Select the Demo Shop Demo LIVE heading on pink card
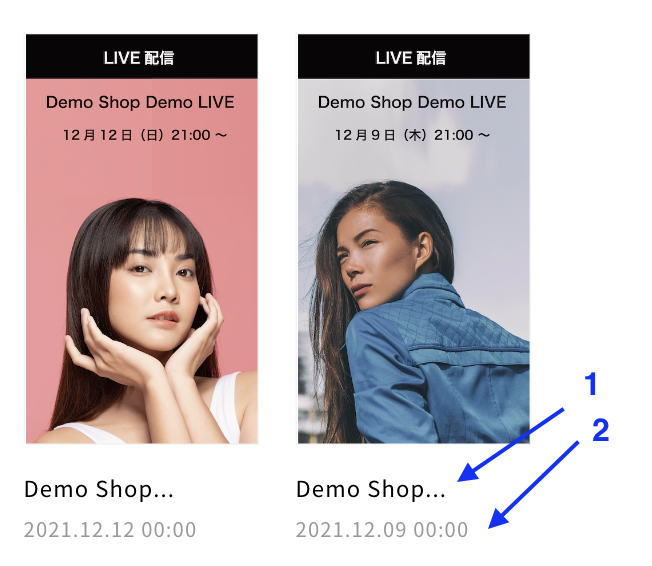Viewport: 652px width, 566px height. pos(140,102)
